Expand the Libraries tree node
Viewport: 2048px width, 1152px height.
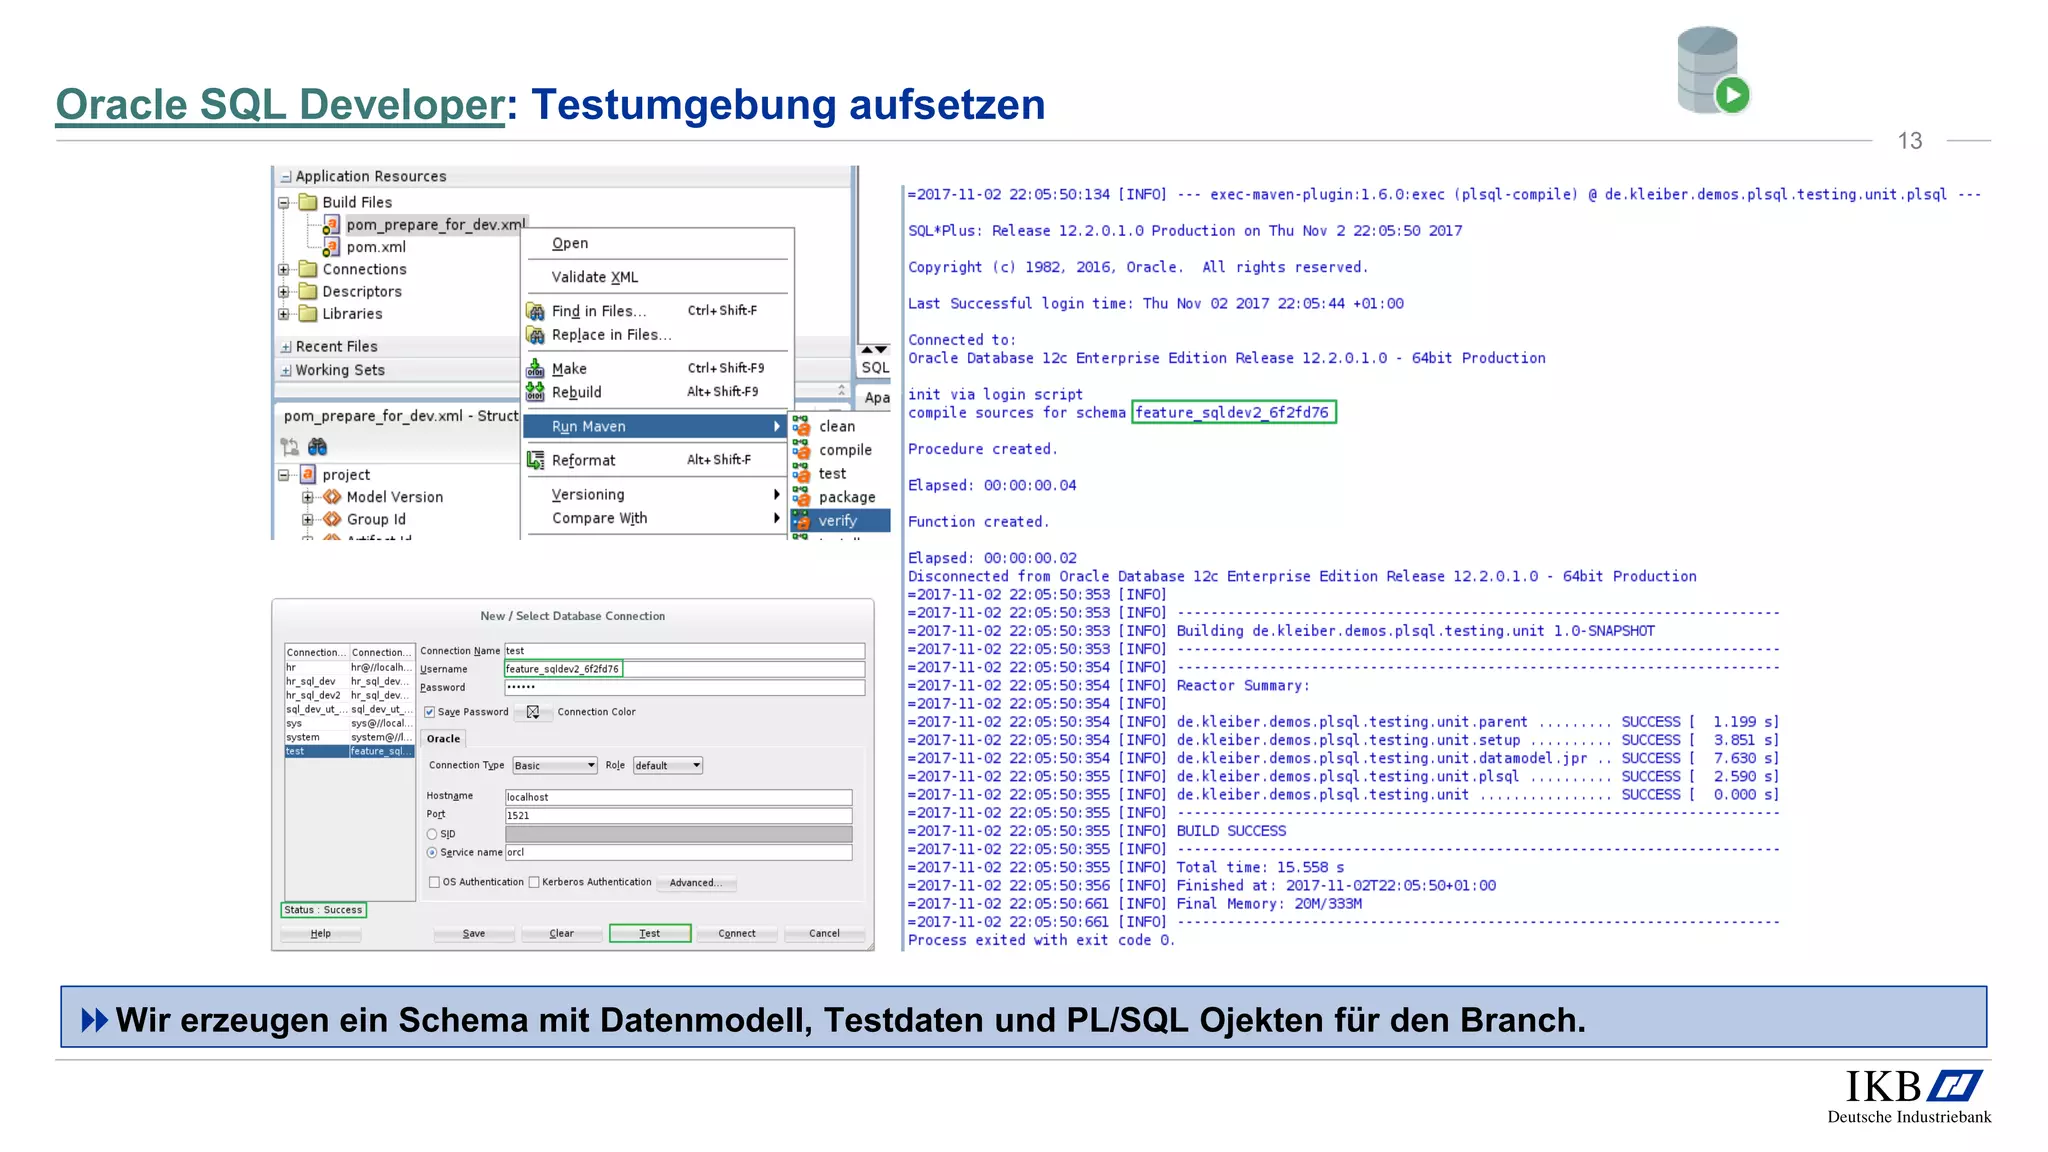[x=284, y=314]
